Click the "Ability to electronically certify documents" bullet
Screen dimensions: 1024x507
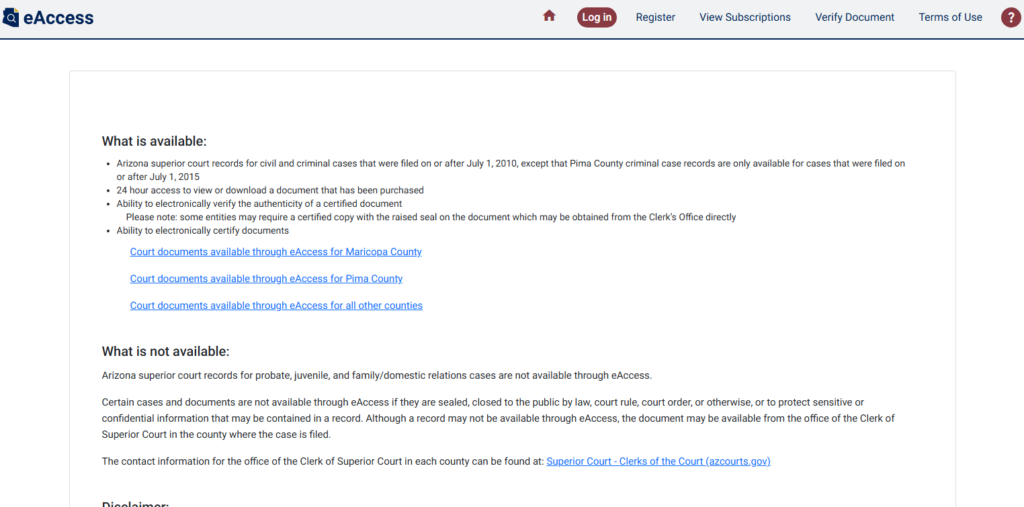tap(202, 231)
